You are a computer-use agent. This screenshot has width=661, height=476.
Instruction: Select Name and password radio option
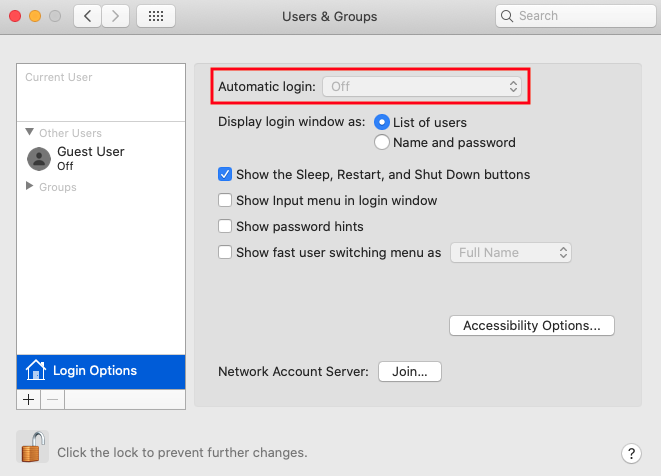tap(381, 142)
